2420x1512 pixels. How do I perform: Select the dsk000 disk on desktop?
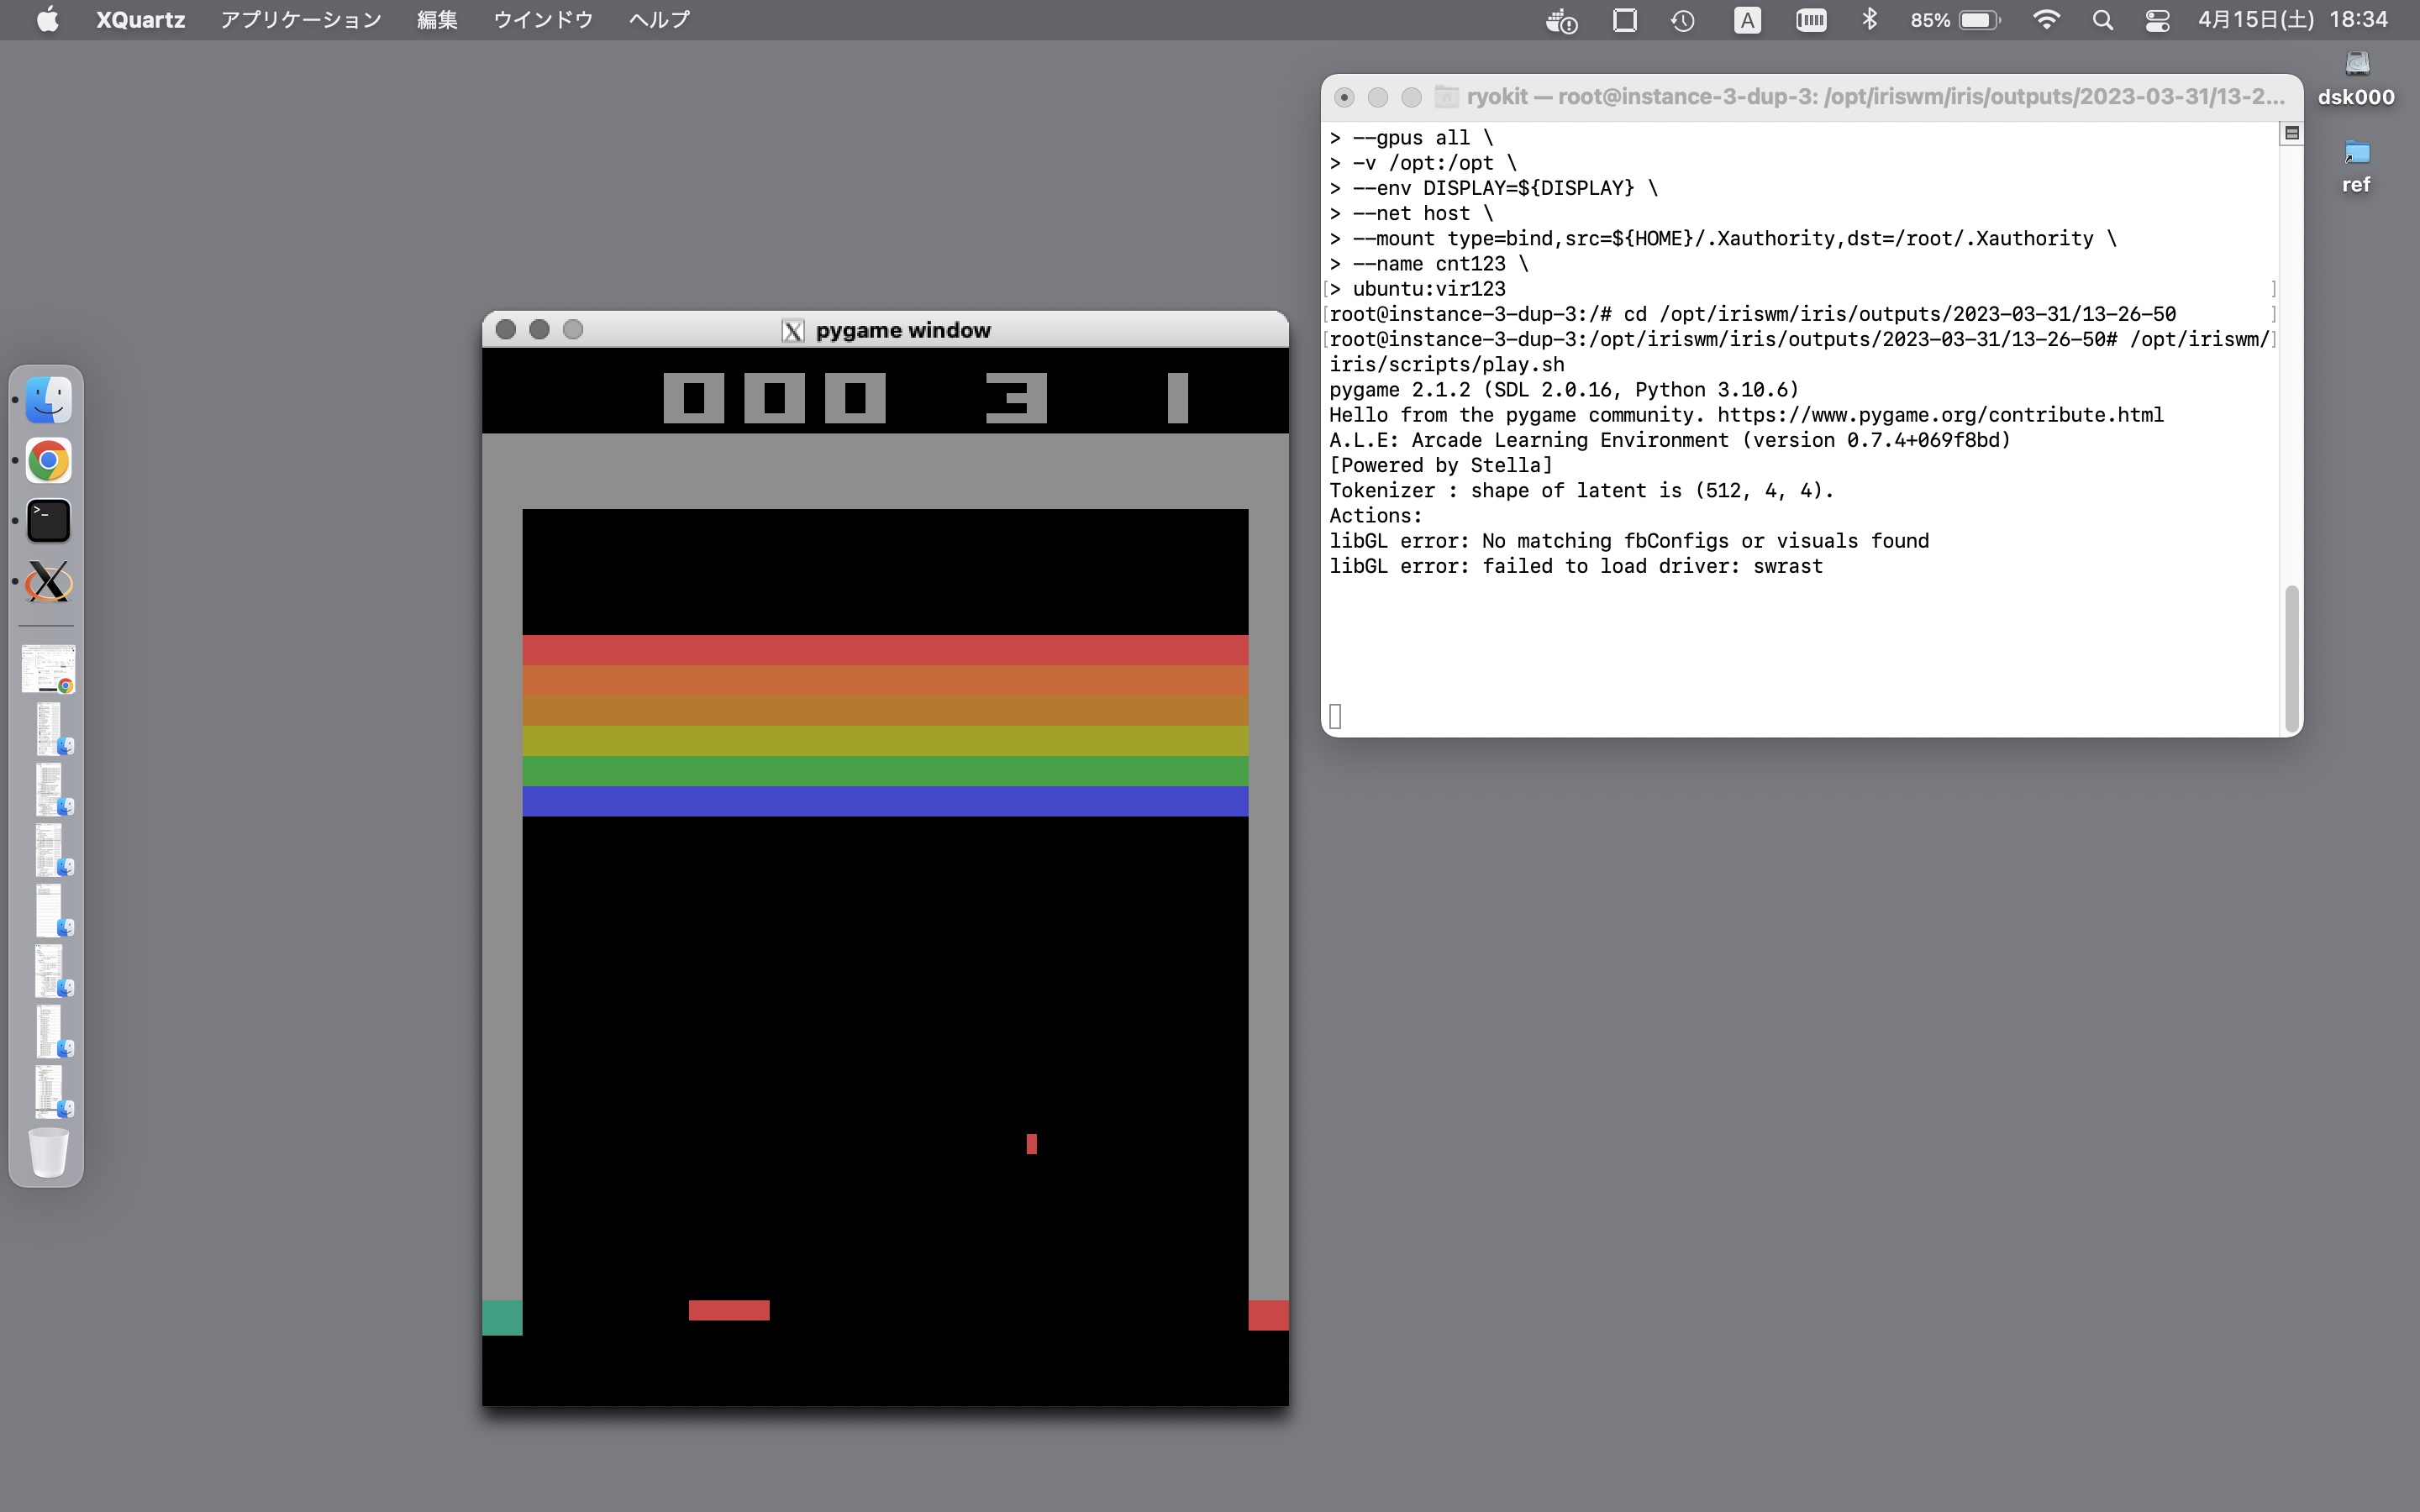click(x=2356, y=78)
